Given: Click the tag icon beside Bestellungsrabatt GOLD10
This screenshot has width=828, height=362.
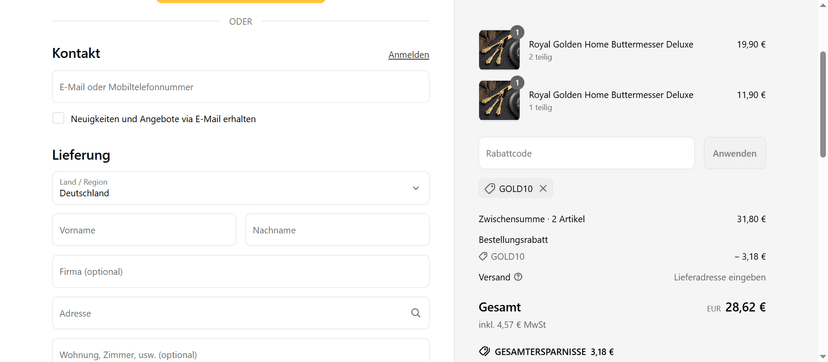Looking at the screenshot, I should pyautogui.click(x=483, y=256).
